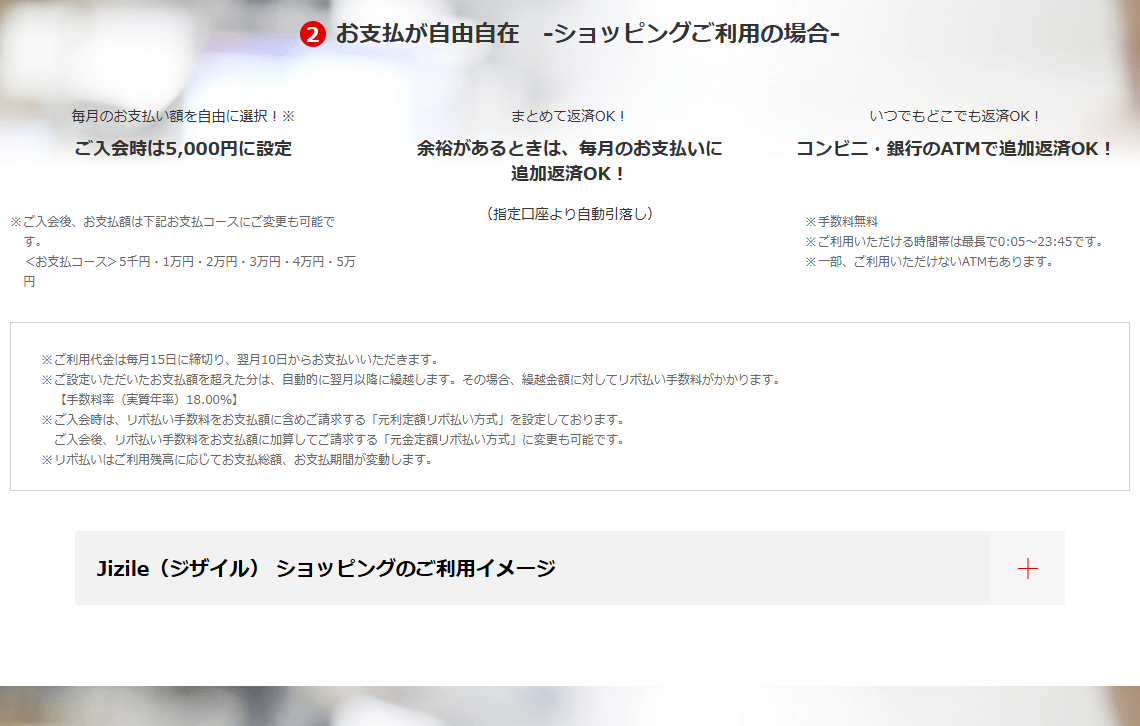Click note ※ご入会後、お支払額は下記お支払コース
The image size is (1140, 726).
(173, 231)
